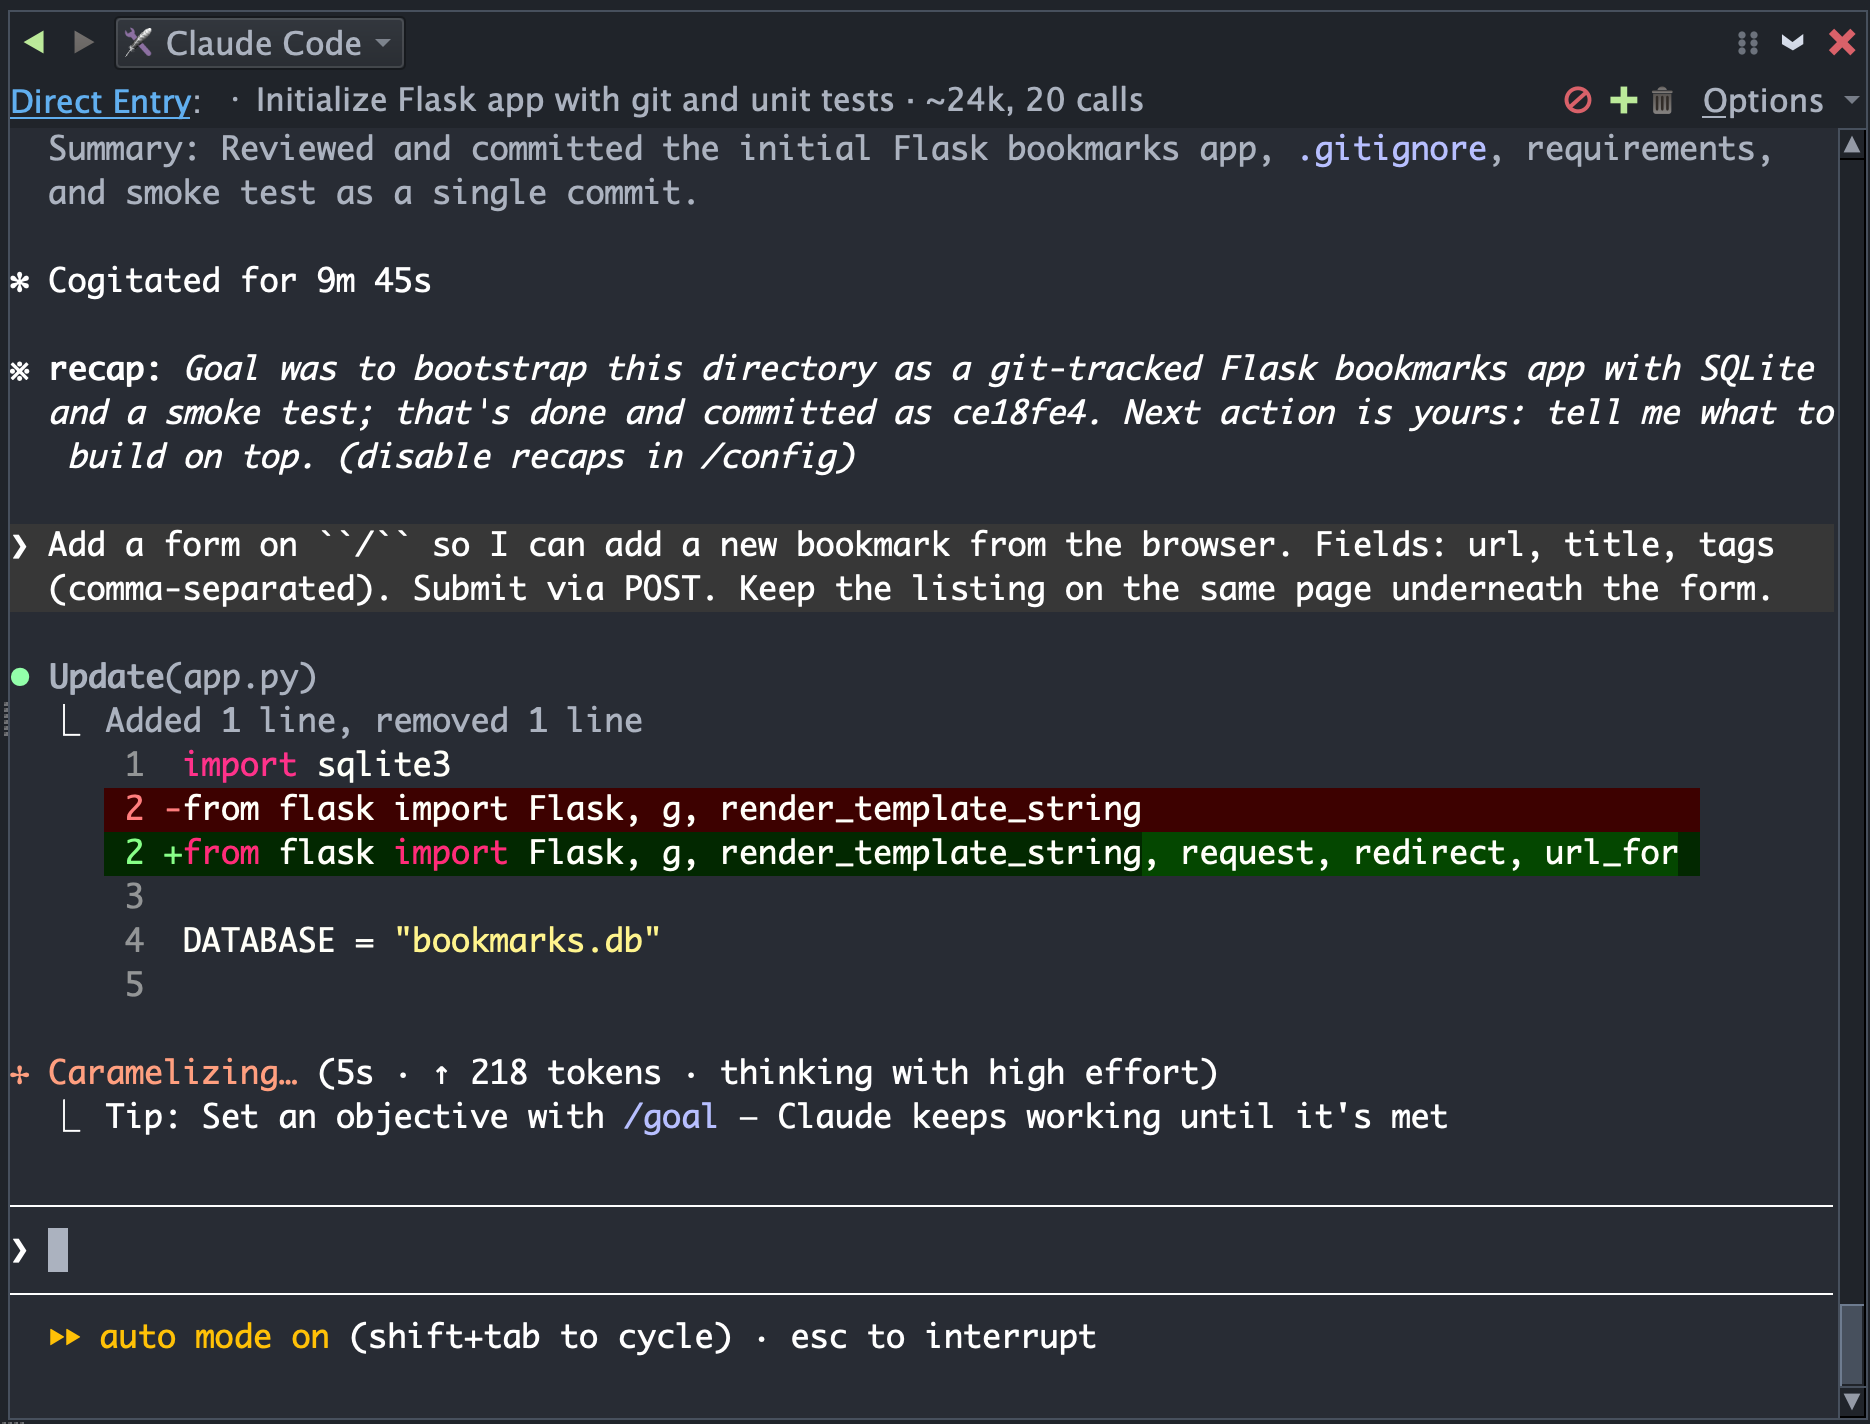Click the scrollbar down arrow
1870x1424 pixels.
tap(1852, 1402)
